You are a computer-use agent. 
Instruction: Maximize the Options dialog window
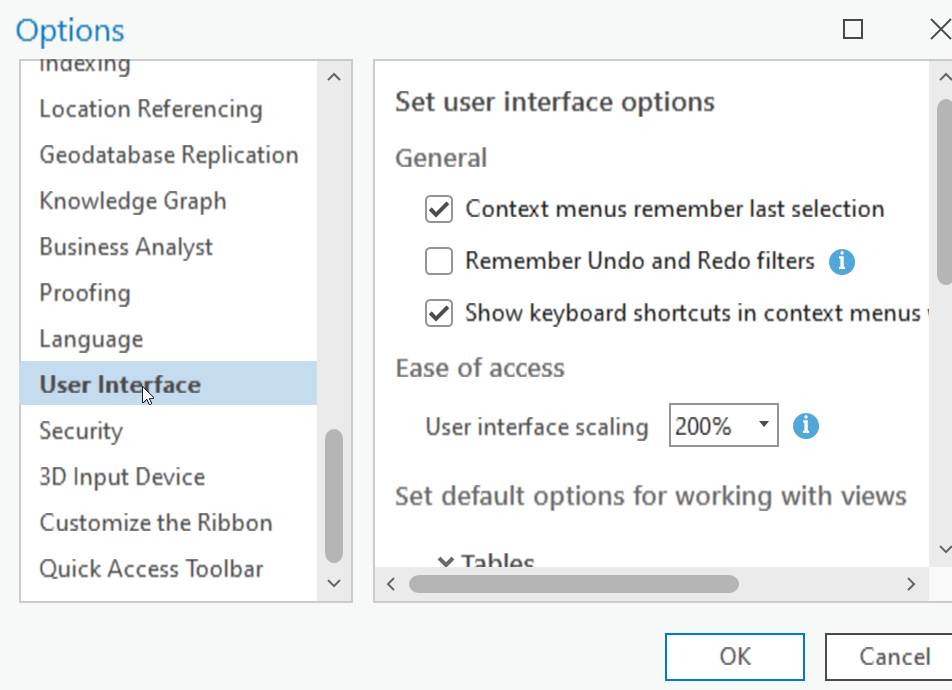853,29
